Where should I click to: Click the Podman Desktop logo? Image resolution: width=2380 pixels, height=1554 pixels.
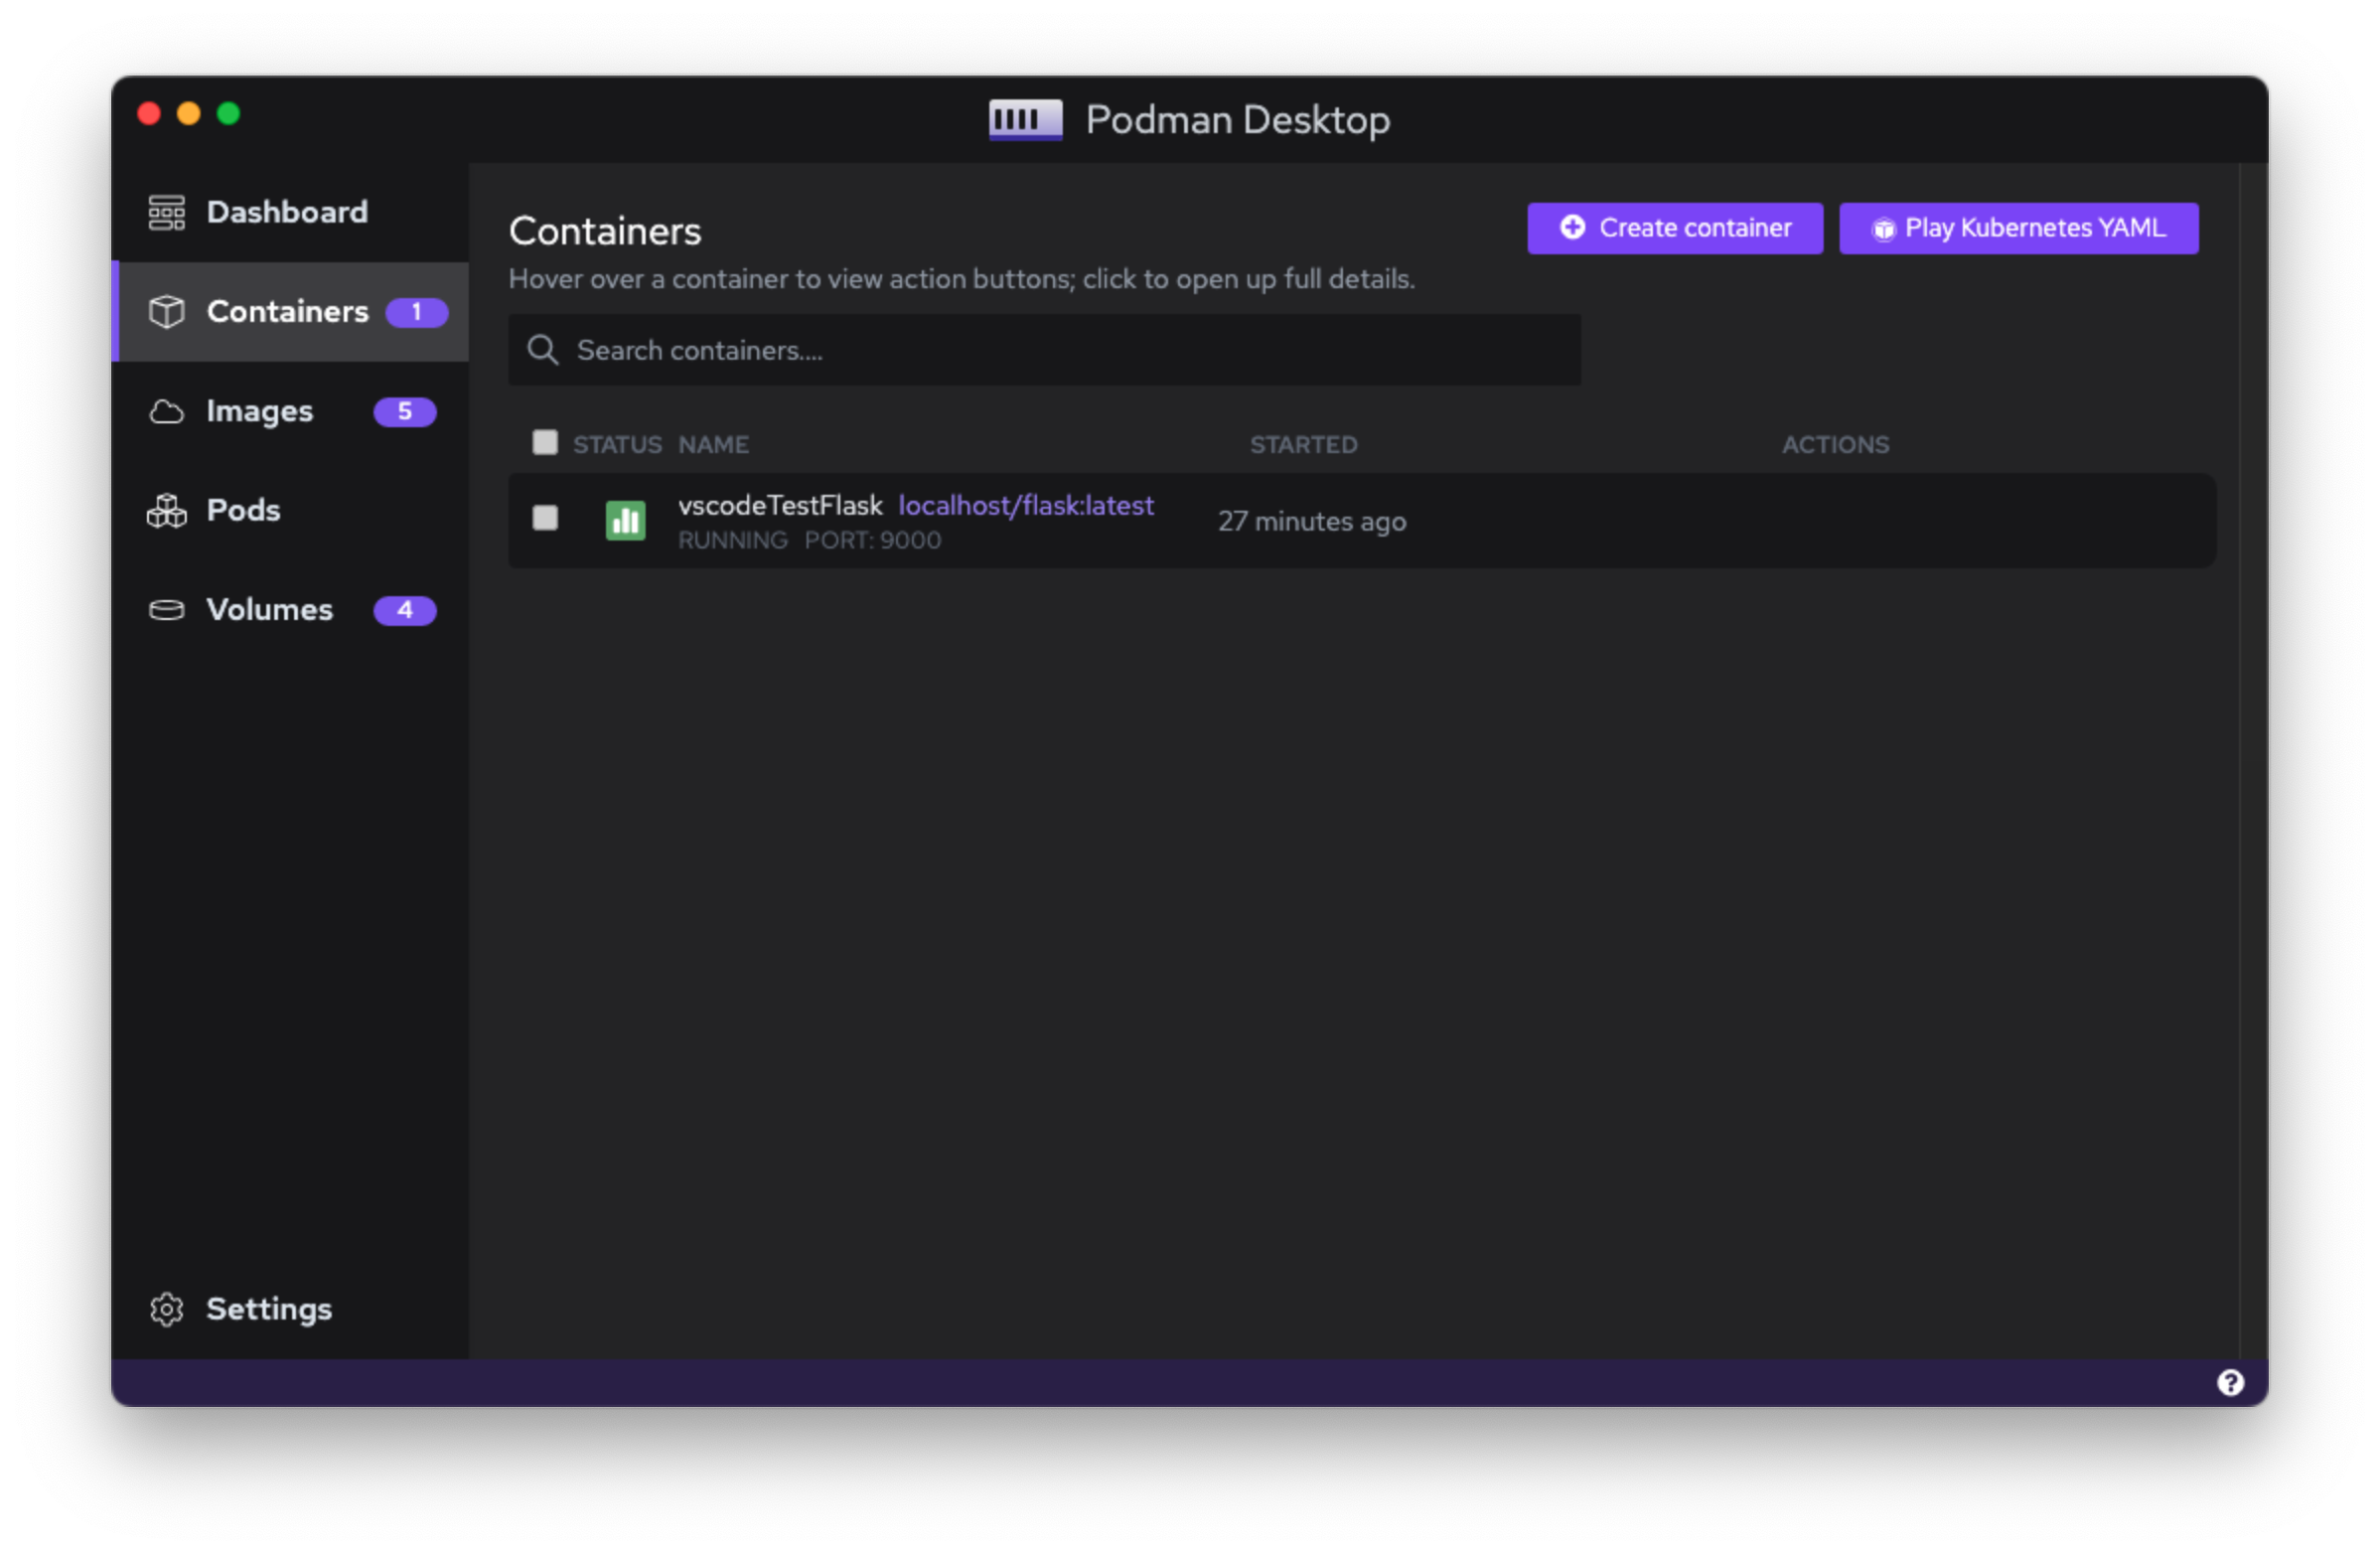[1024, 119]
